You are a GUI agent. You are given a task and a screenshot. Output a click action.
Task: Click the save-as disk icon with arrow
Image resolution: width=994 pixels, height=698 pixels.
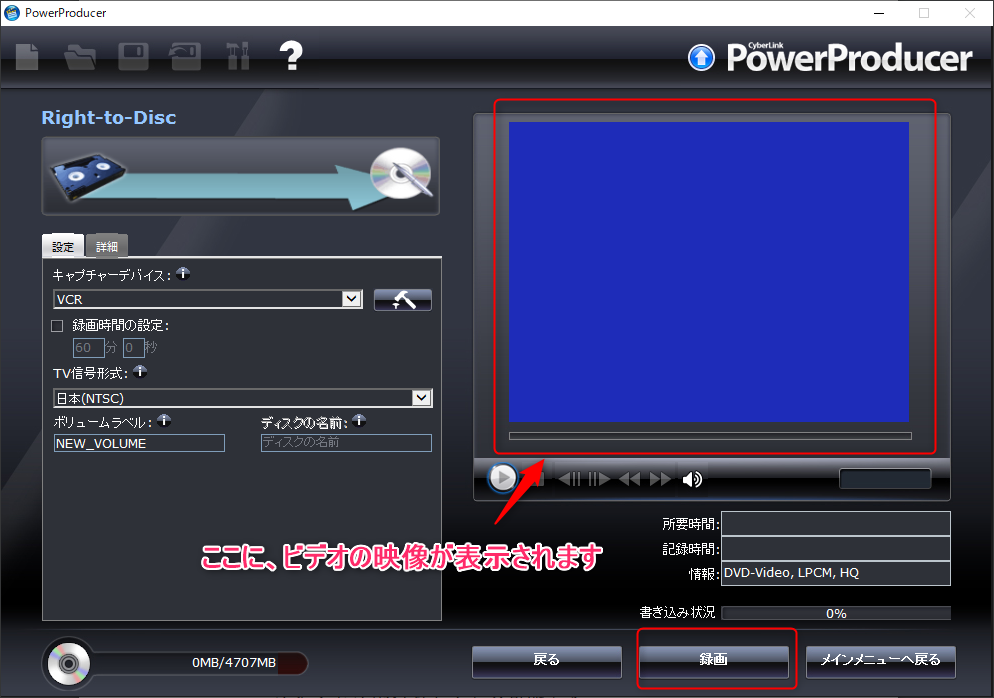click(x=185, y=57)
